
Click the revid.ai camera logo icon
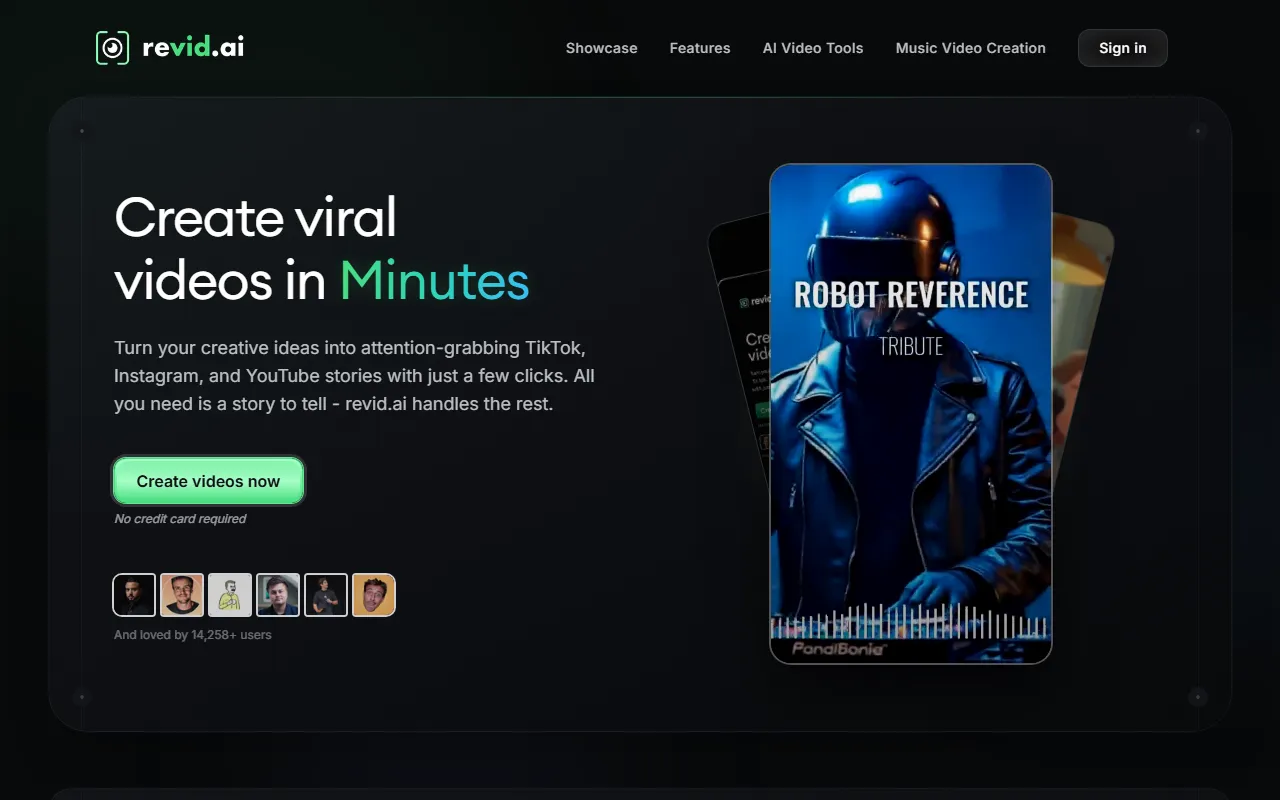click(112, 48)
